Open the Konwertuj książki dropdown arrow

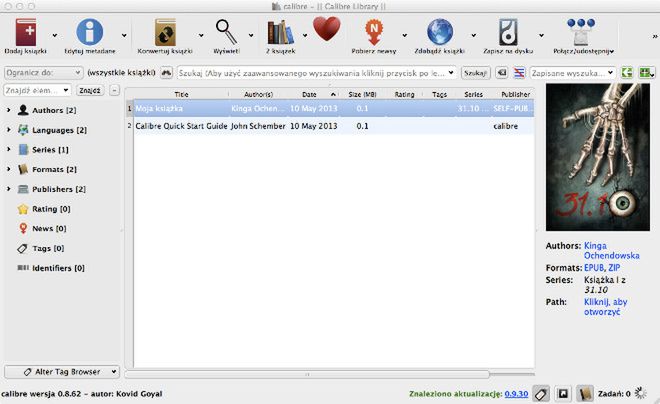(201, 36)
